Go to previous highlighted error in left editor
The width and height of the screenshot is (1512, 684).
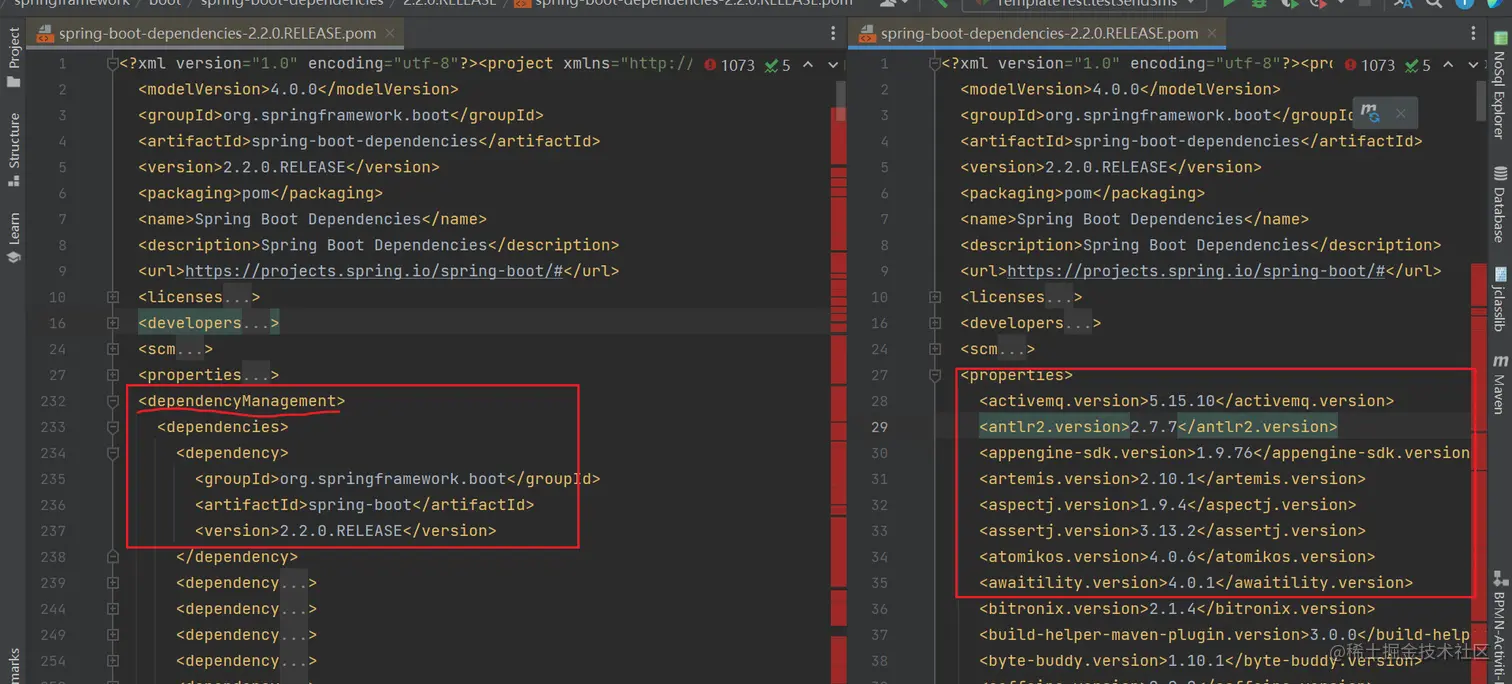(x=808, y=65)
